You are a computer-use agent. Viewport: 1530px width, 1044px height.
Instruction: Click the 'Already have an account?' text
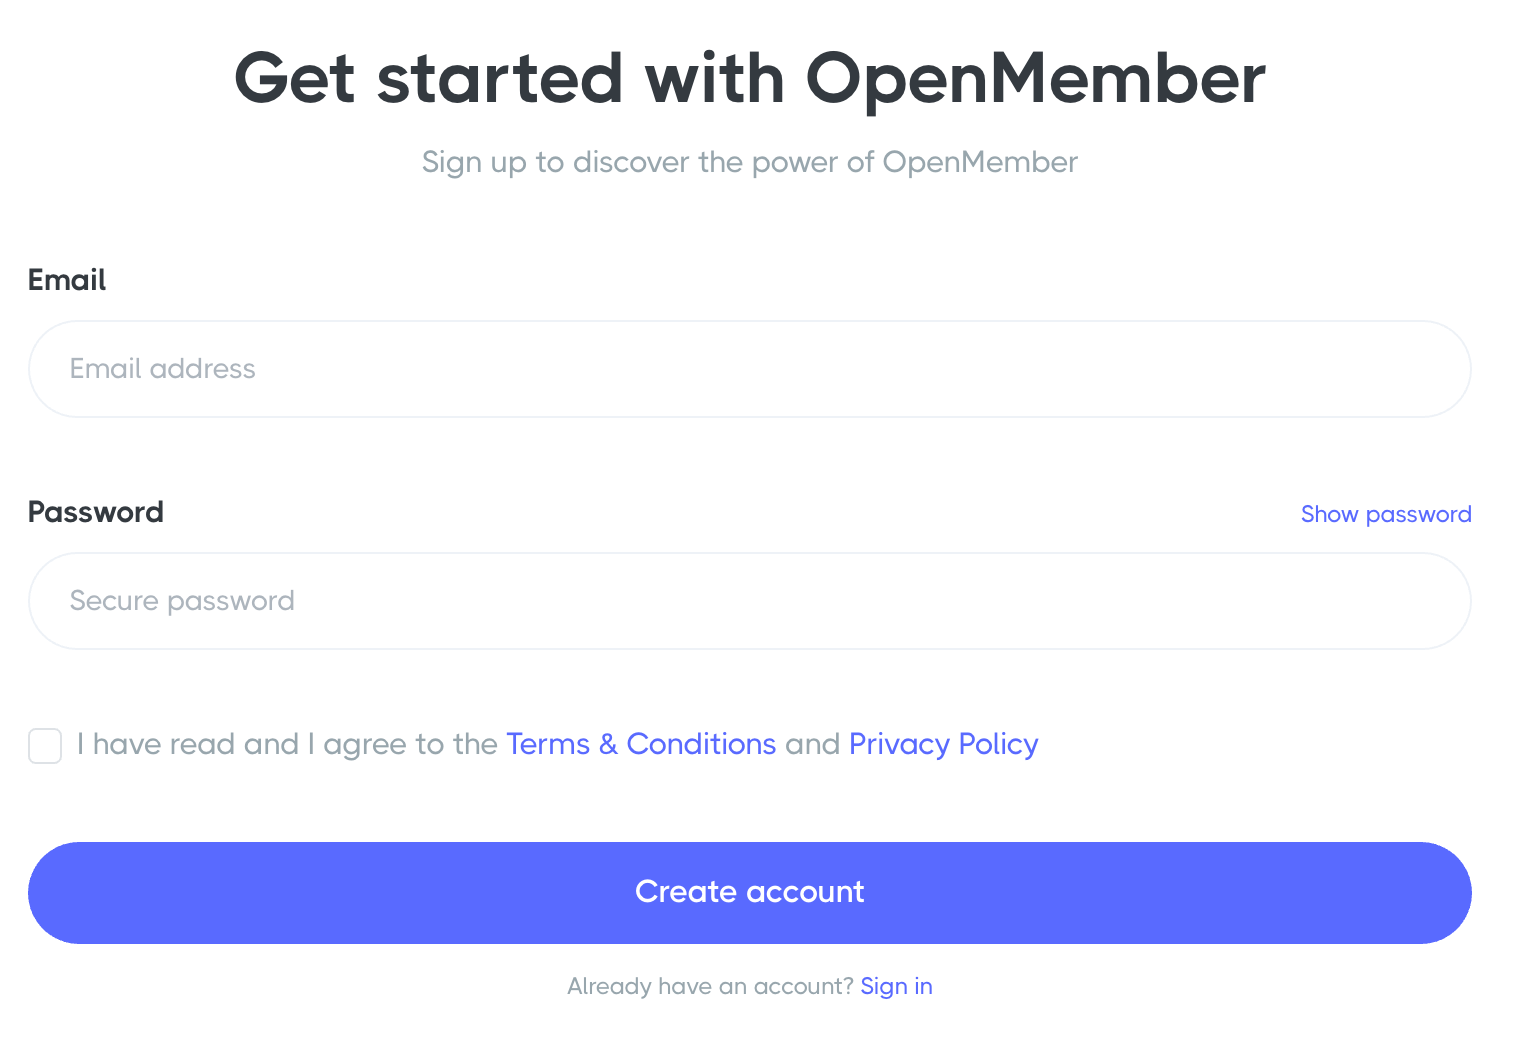710,986
